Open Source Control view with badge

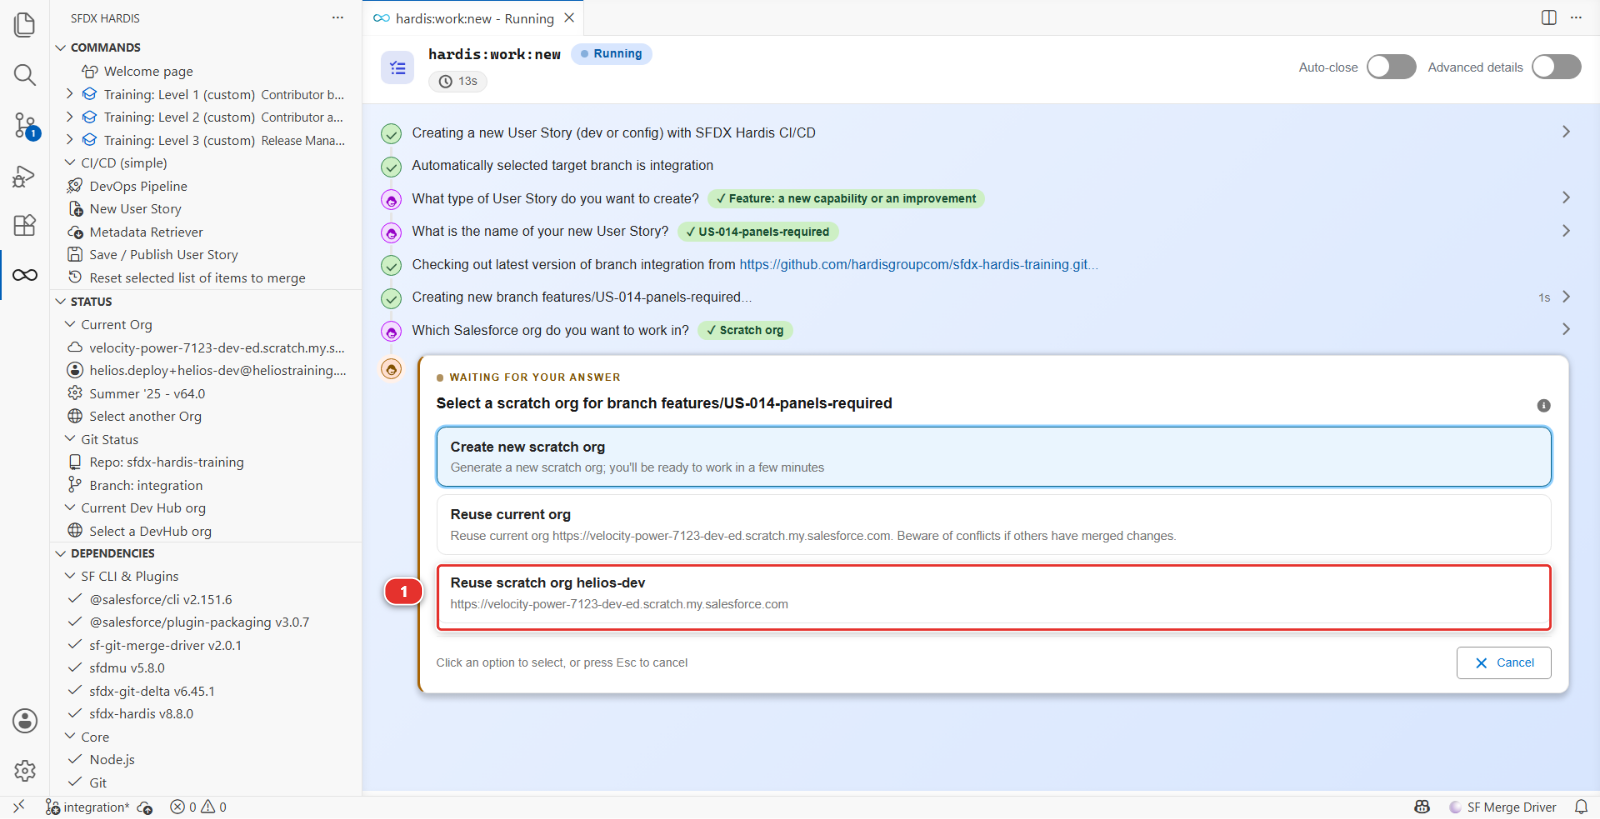[25, 126]
